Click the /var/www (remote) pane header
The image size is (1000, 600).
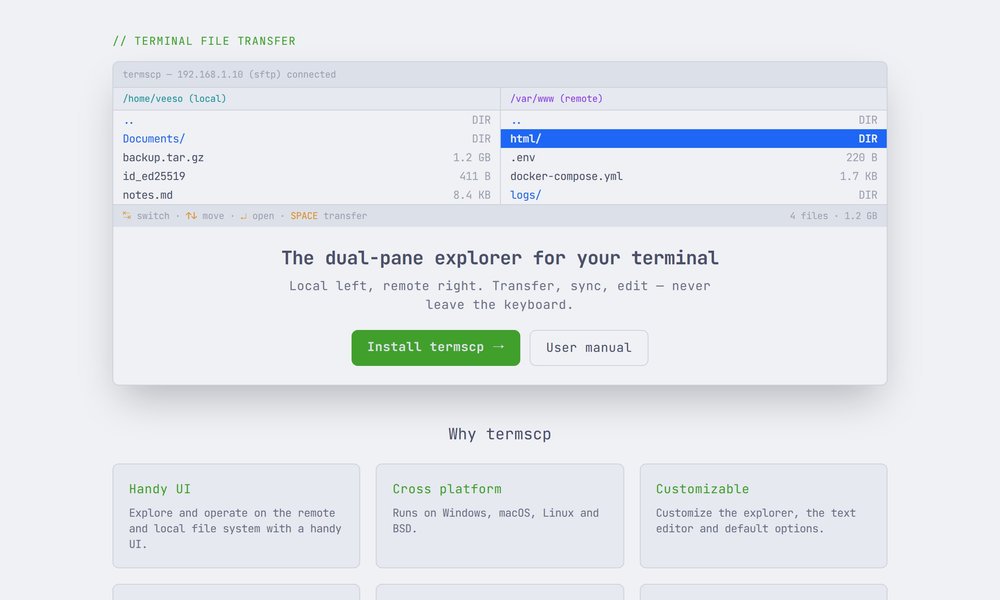(694, 99)
